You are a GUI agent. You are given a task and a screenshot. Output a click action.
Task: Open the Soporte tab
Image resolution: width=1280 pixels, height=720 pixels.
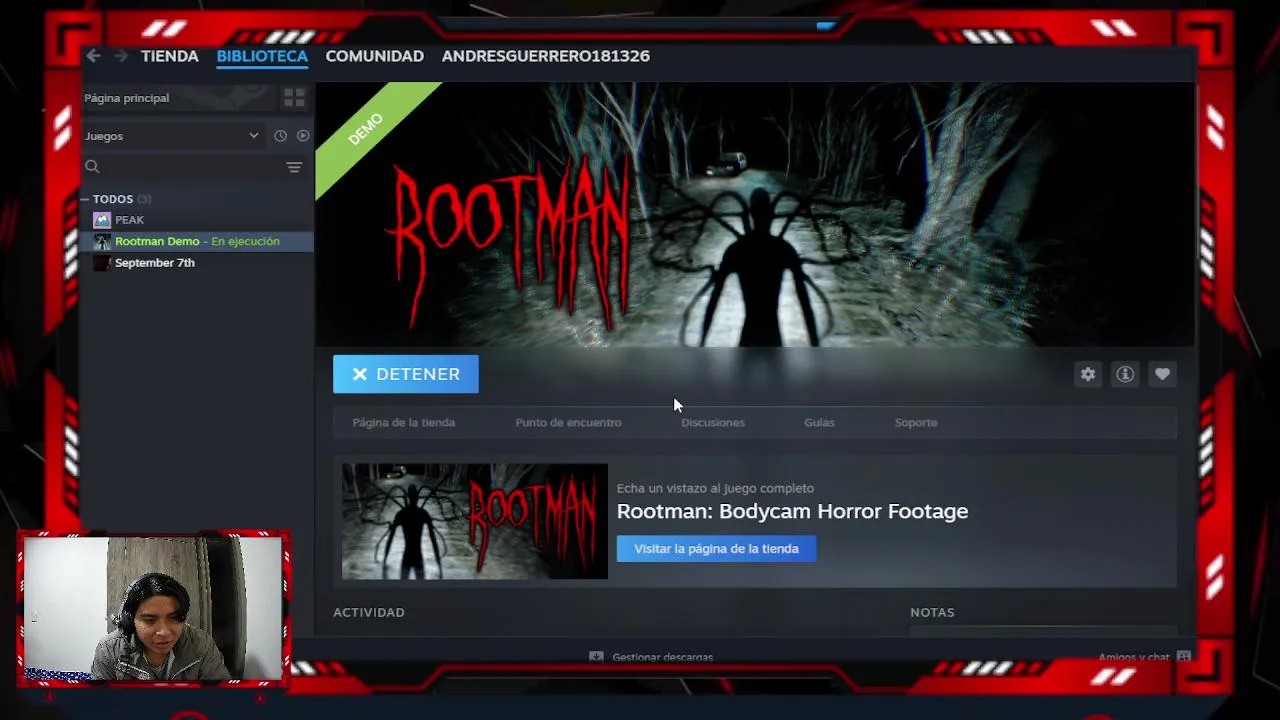(x=916, y=423)
